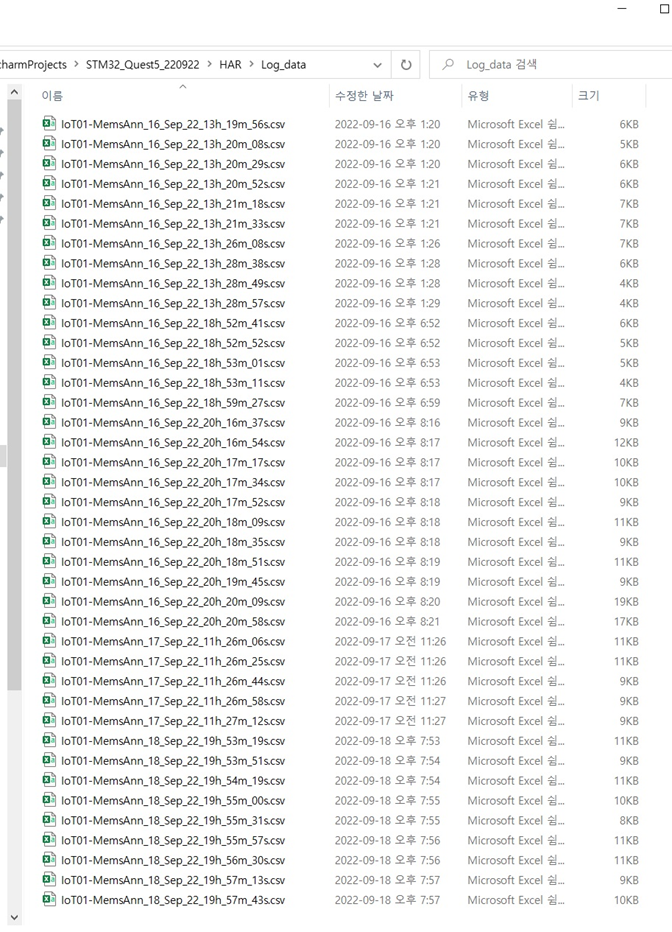Select file name IoT01-MemsAnn_16_Sep_22_20h_18m_51s.csv
Viewport: 672px width, 932px height.
tap(173, 562)
